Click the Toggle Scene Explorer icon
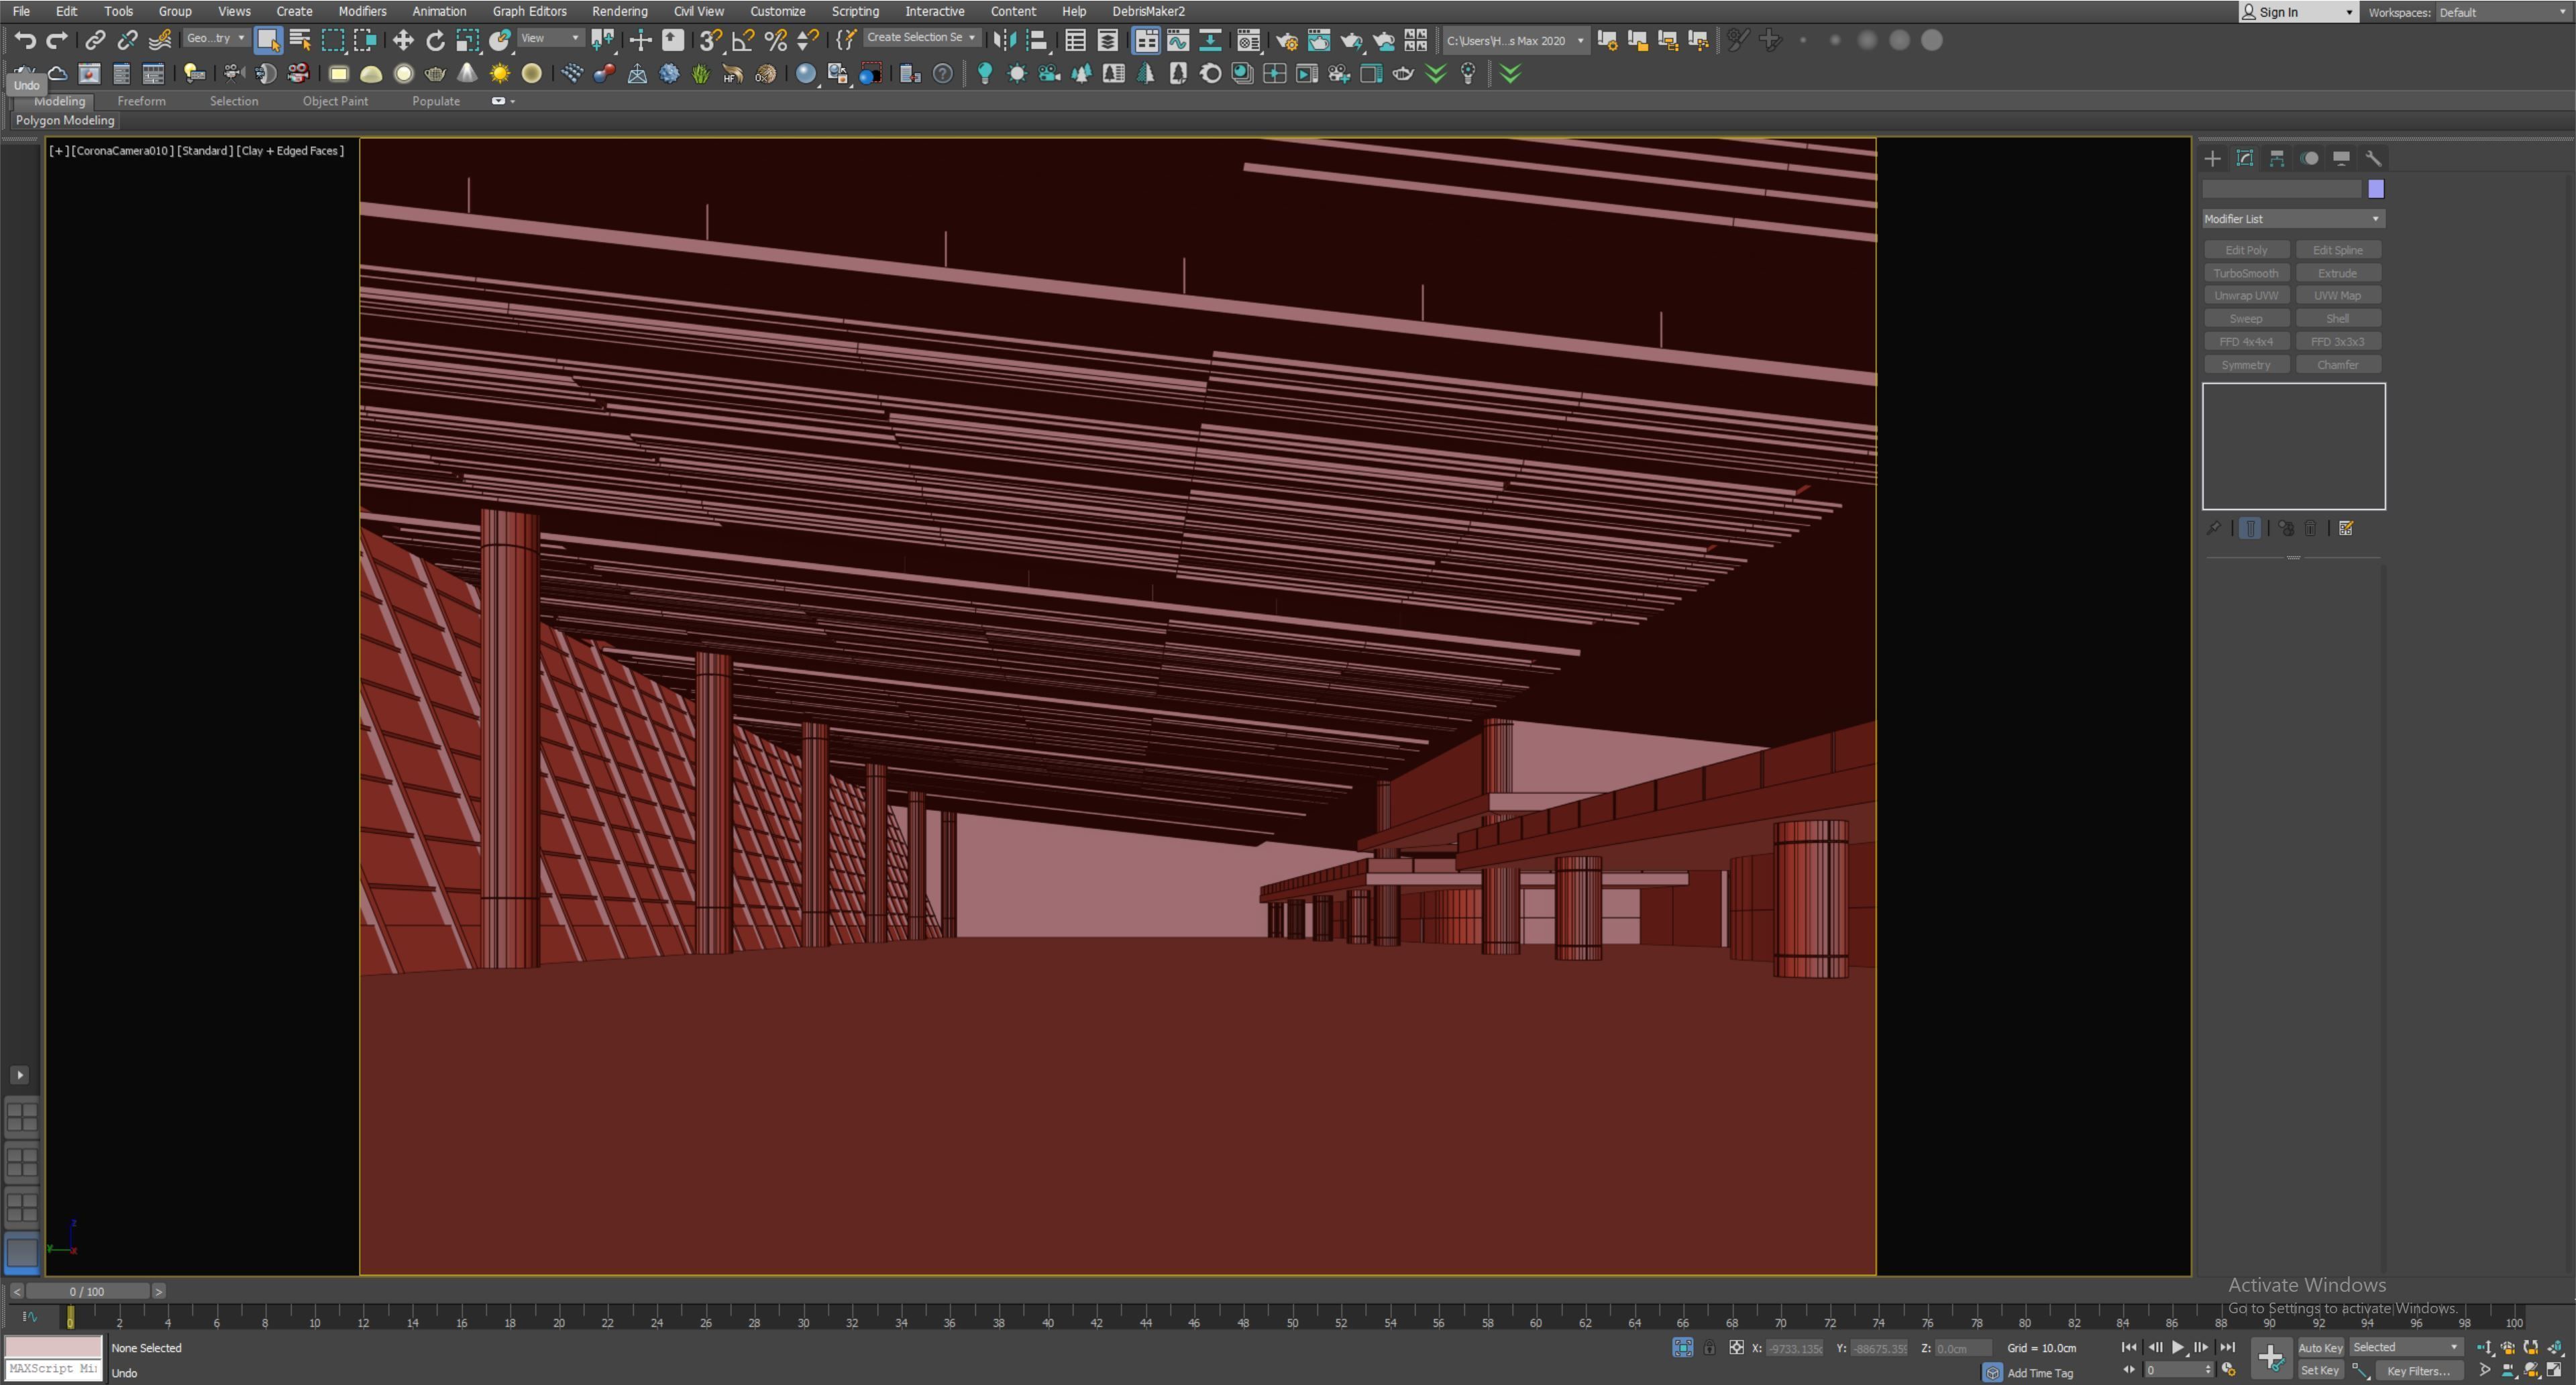The image size is (2576, 1385). (x=1075, y=41)
